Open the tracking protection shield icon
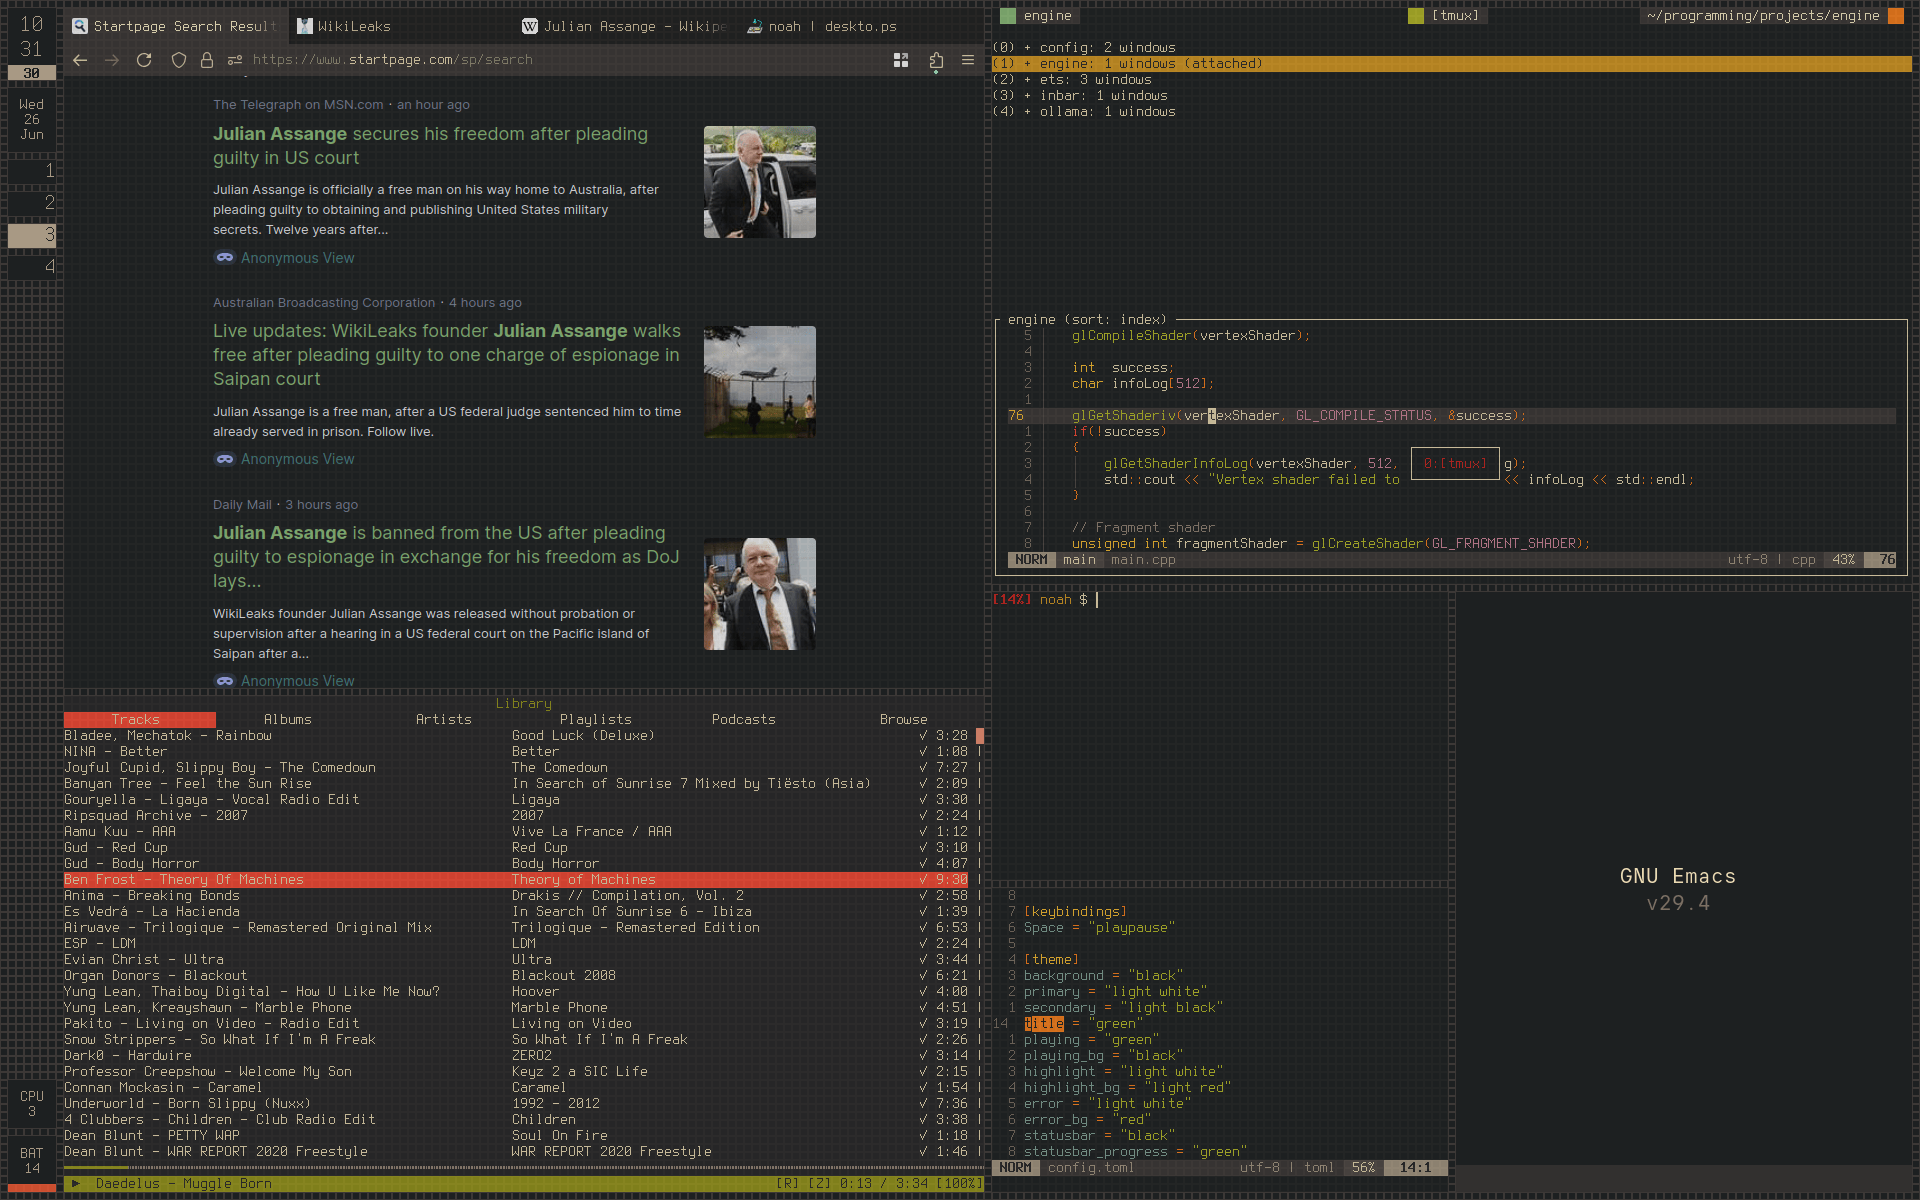 tap(179, 60)
